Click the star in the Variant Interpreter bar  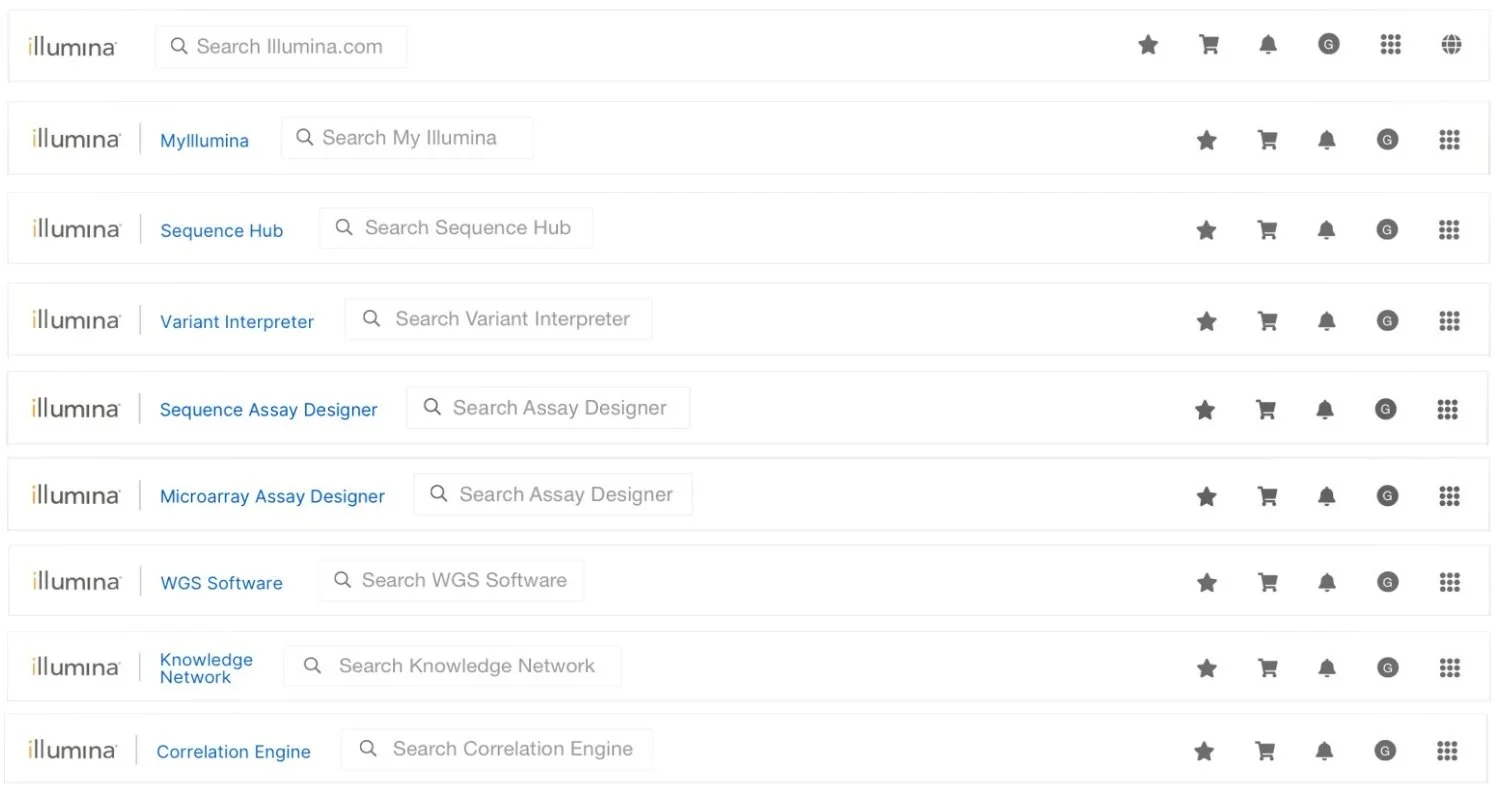click(1206, 321)
